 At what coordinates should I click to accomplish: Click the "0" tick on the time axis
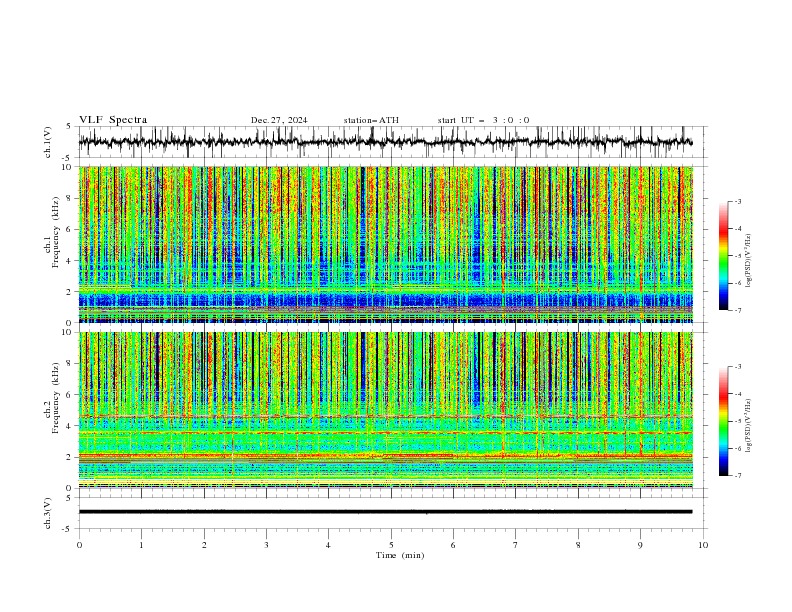79,545
